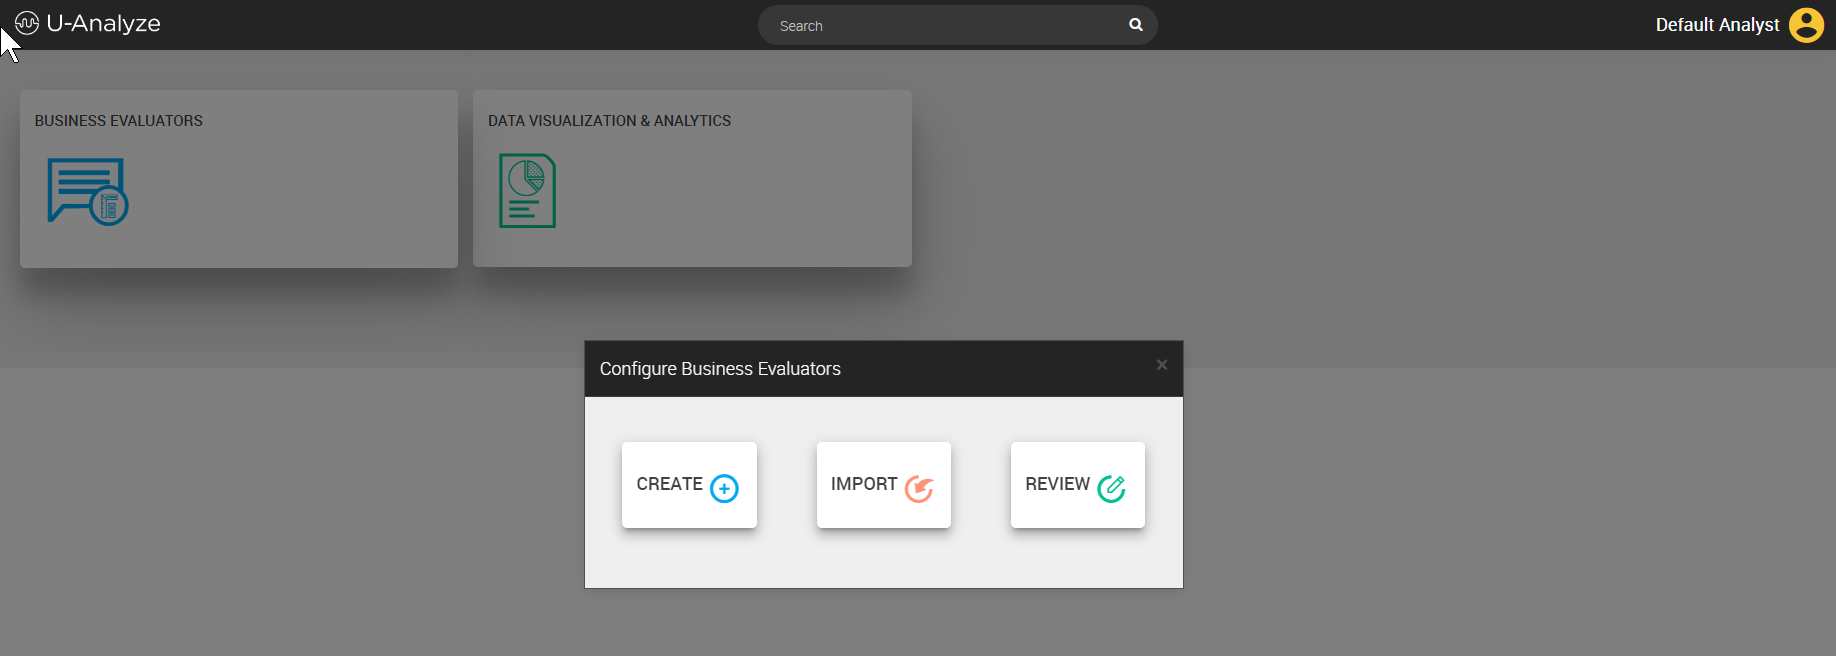Screen dimensions: 1836x656
Task: Close the Configure Business Evaluators dialog
Action: 1162,365
